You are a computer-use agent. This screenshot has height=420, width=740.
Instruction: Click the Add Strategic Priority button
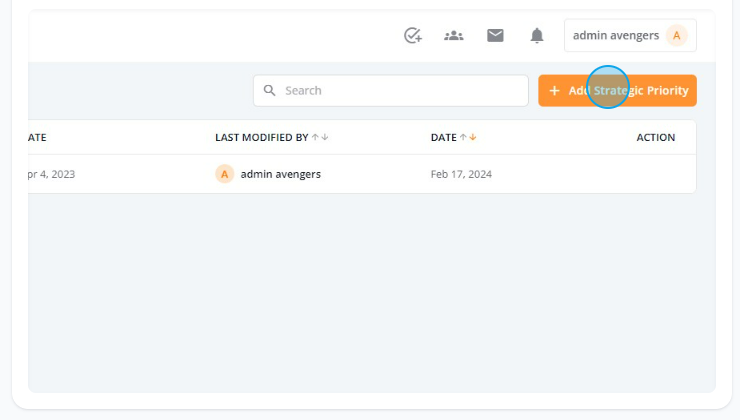(617, 91)
